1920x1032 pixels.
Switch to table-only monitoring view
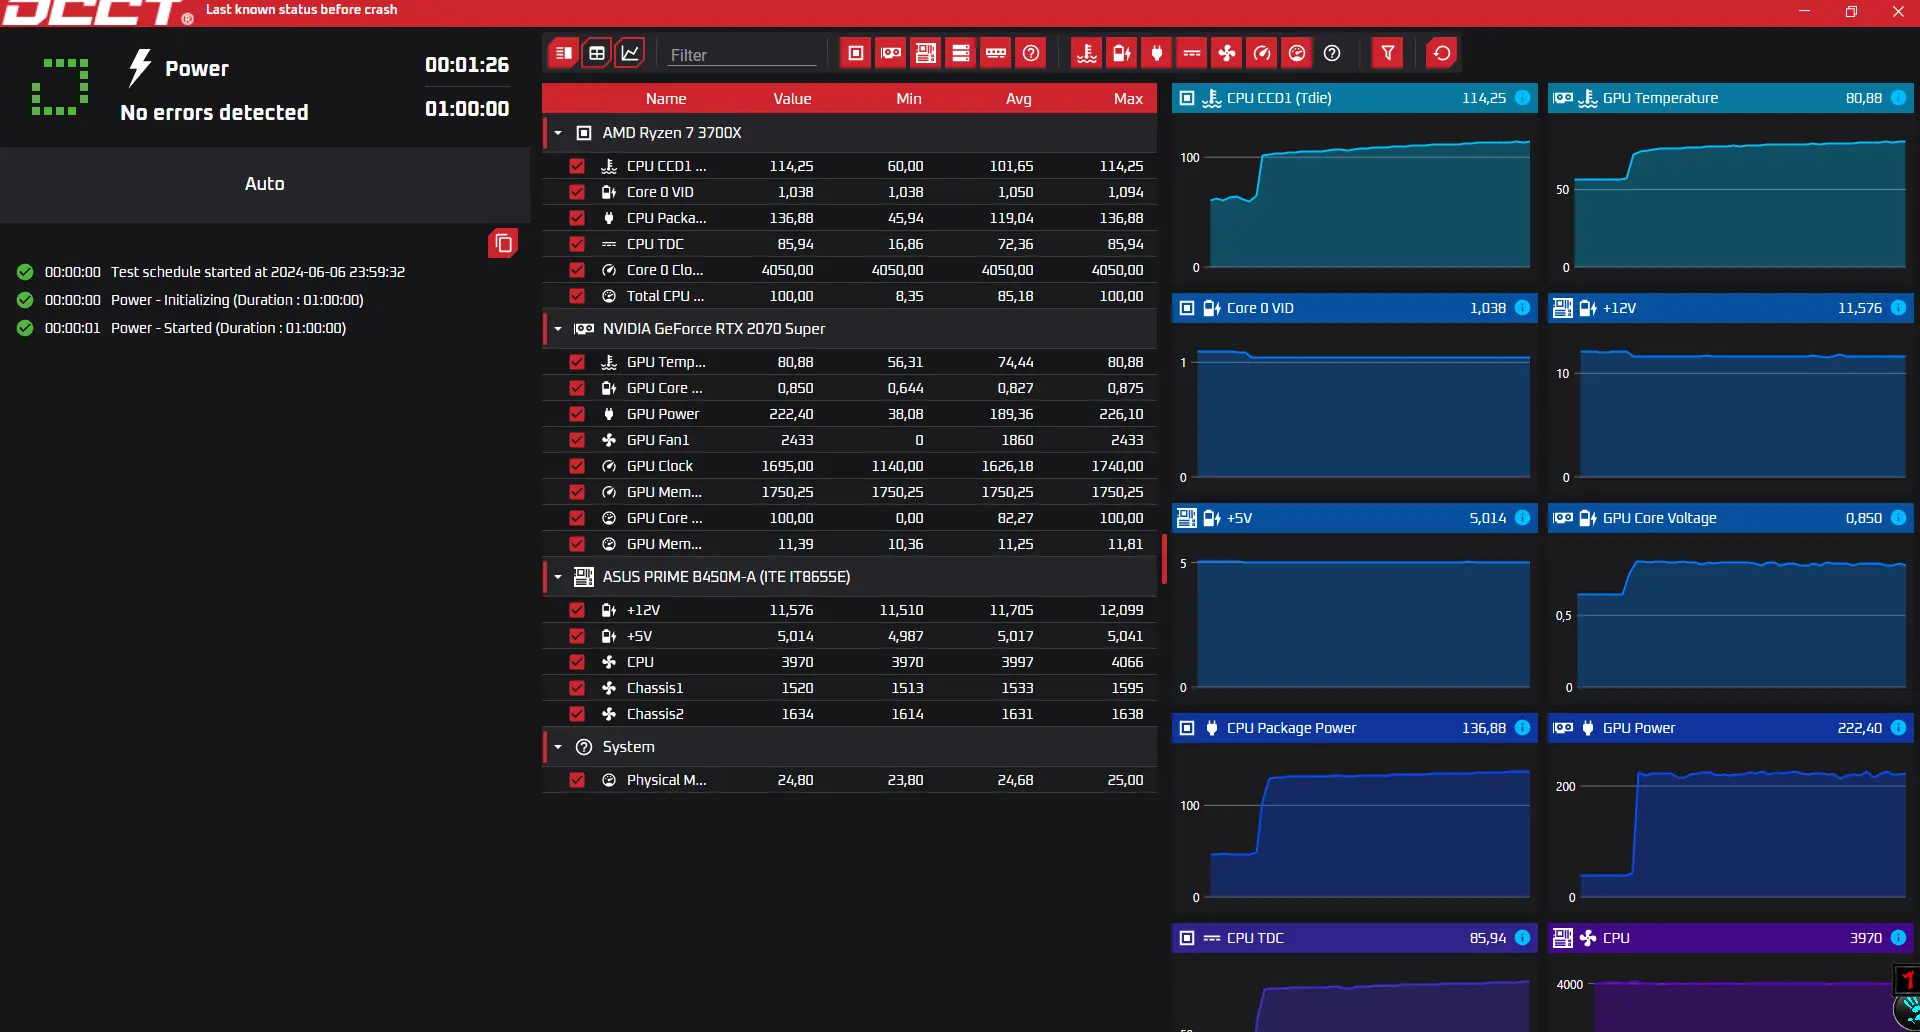coord(597,53)
